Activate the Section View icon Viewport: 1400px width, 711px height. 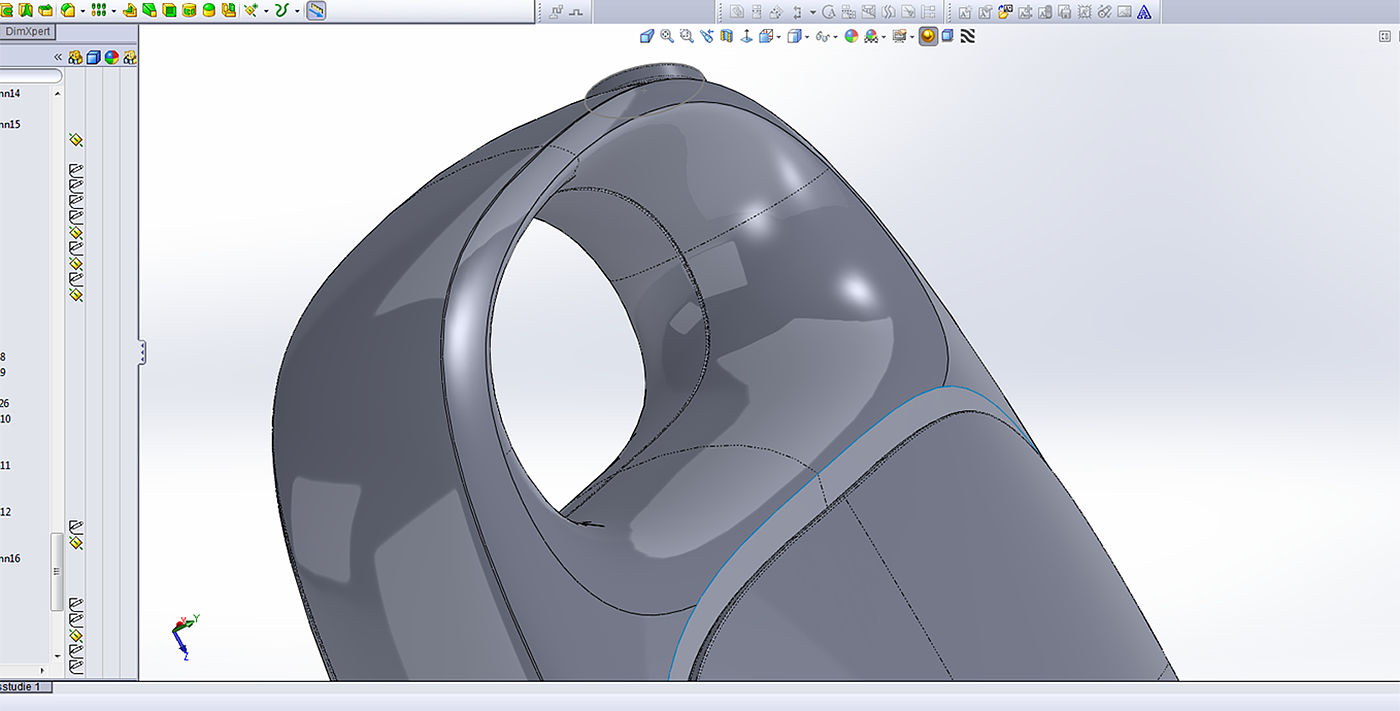point(726,36)
